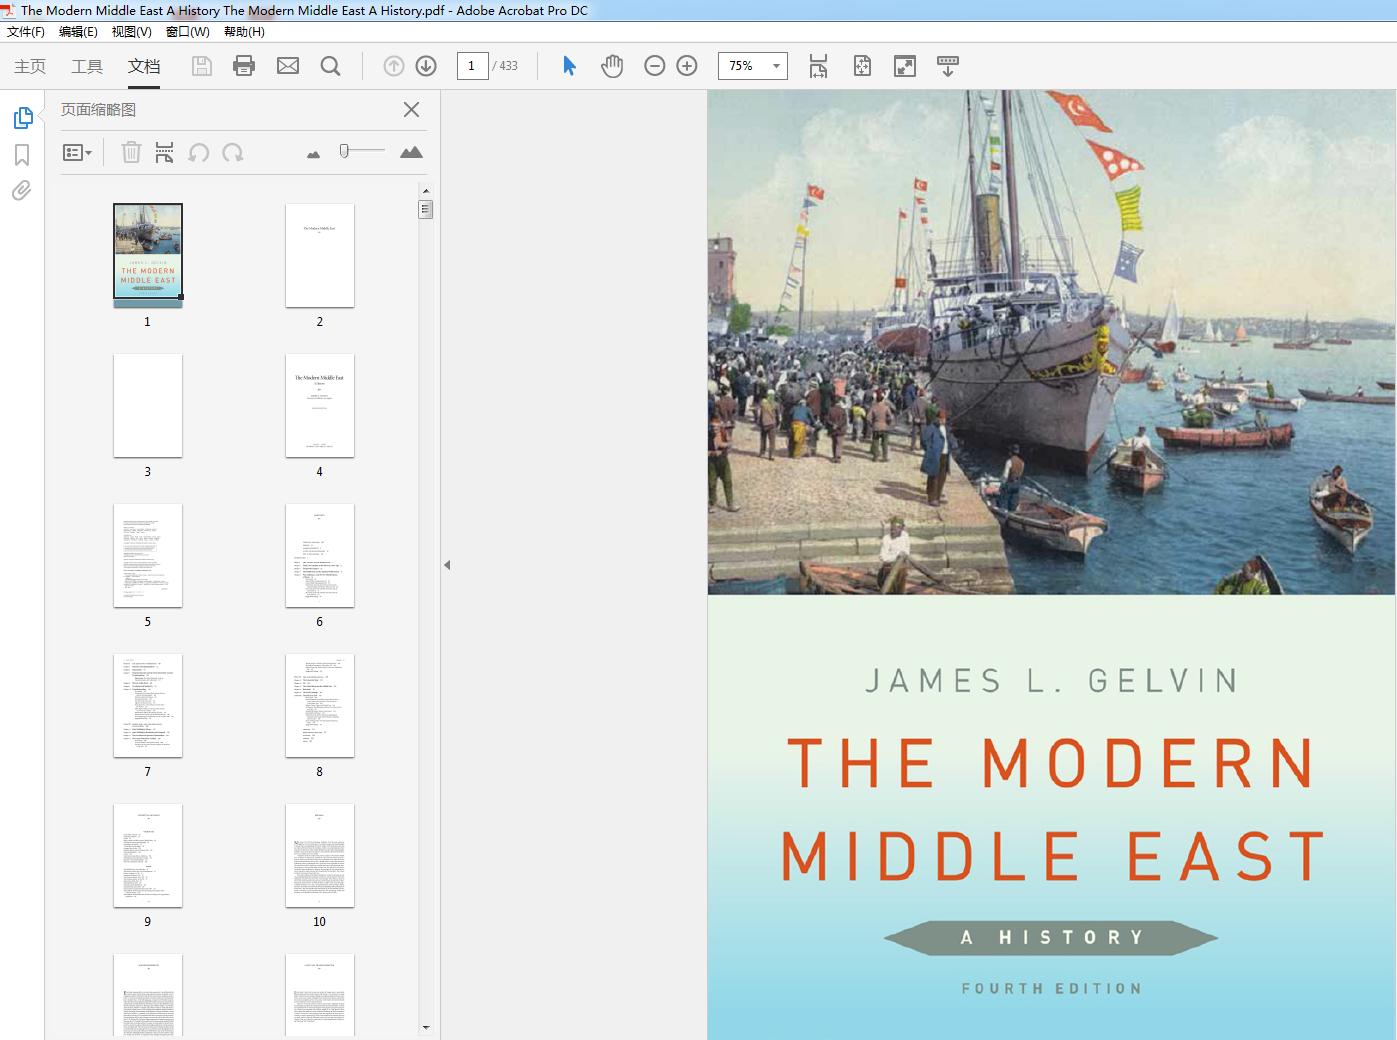Click the Zoom out minus button

click(x=655, y=66)
